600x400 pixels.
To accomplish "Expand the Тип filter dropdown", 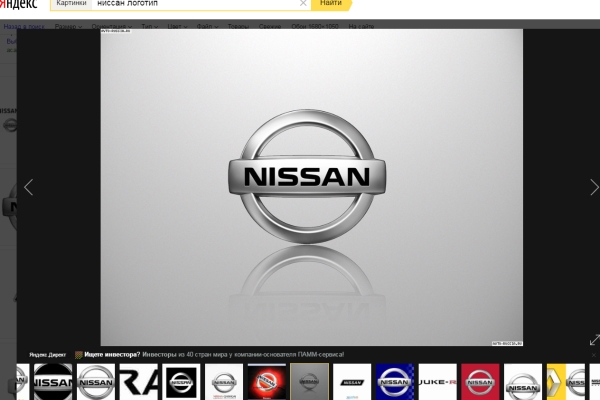I will (150, 26).
